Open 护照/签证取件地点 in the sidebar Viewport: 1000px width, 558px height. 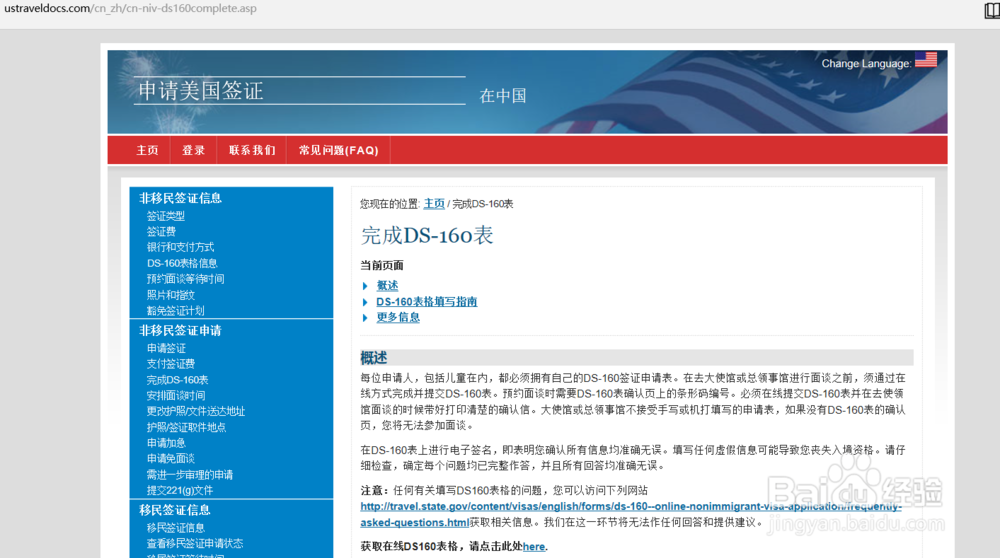click(x=186, y=427)
